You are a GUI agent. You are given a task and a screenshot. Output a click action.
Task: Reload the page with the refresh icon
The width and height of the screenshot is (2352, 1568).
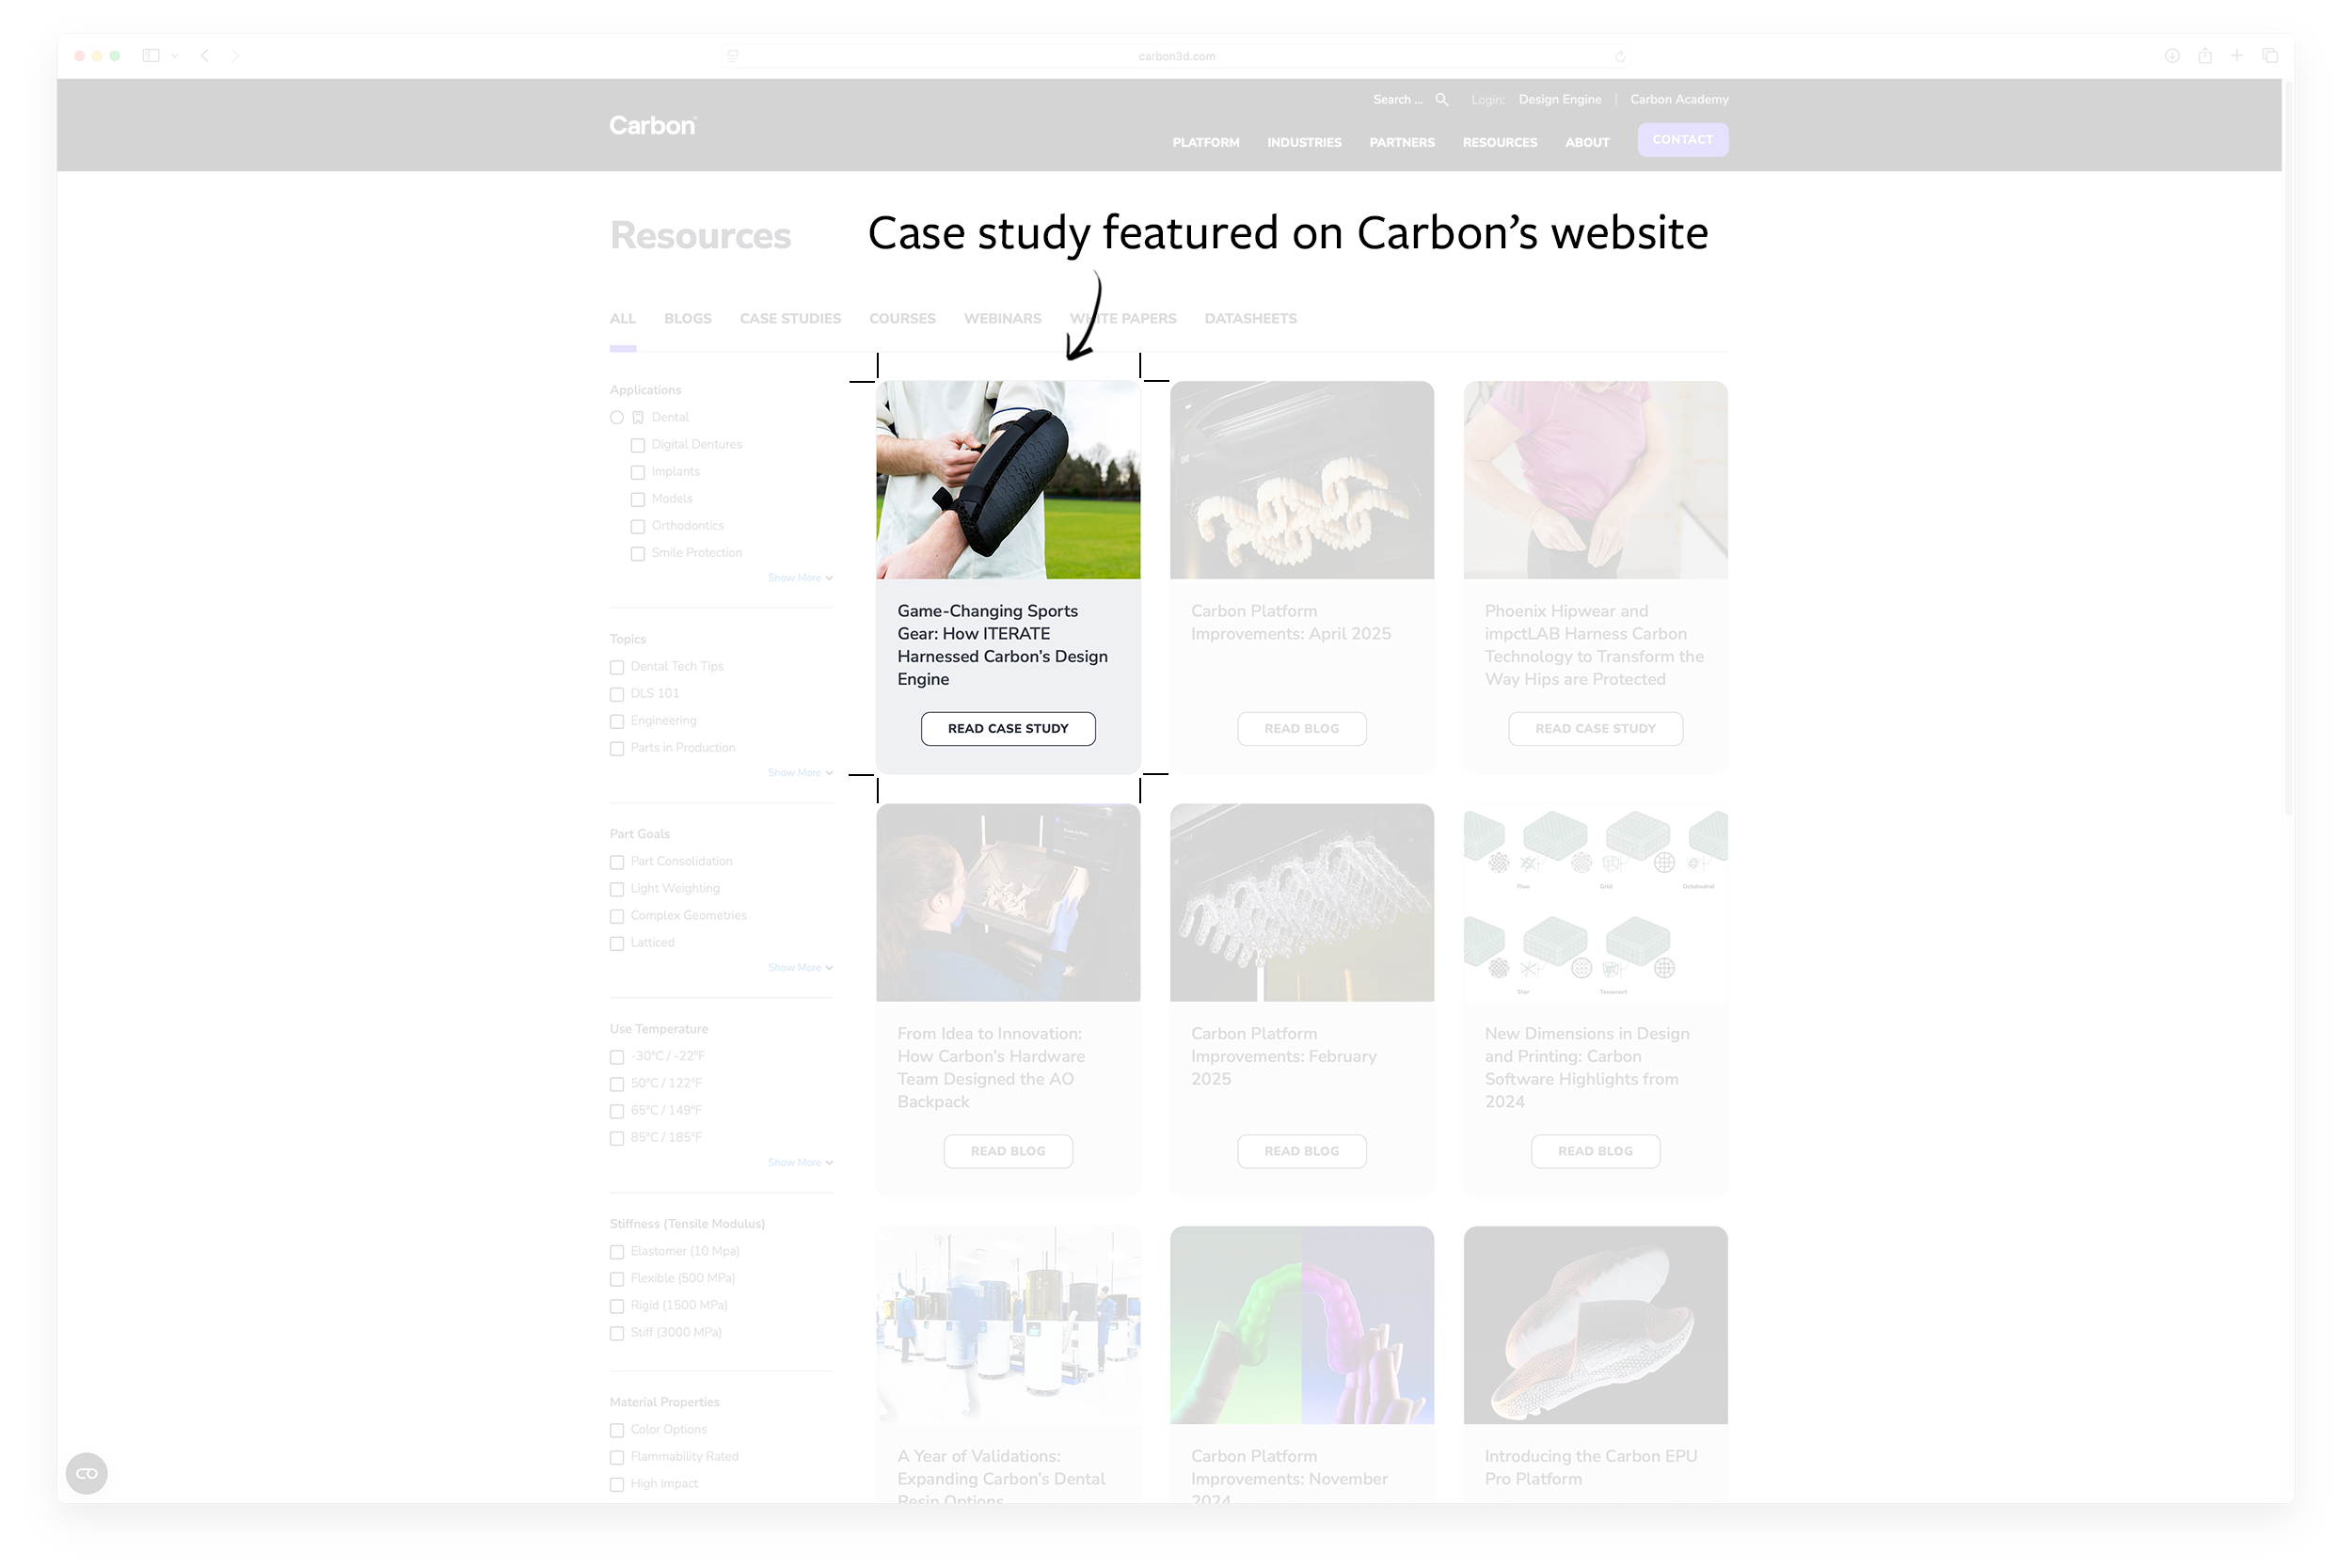pos(1620,57)
